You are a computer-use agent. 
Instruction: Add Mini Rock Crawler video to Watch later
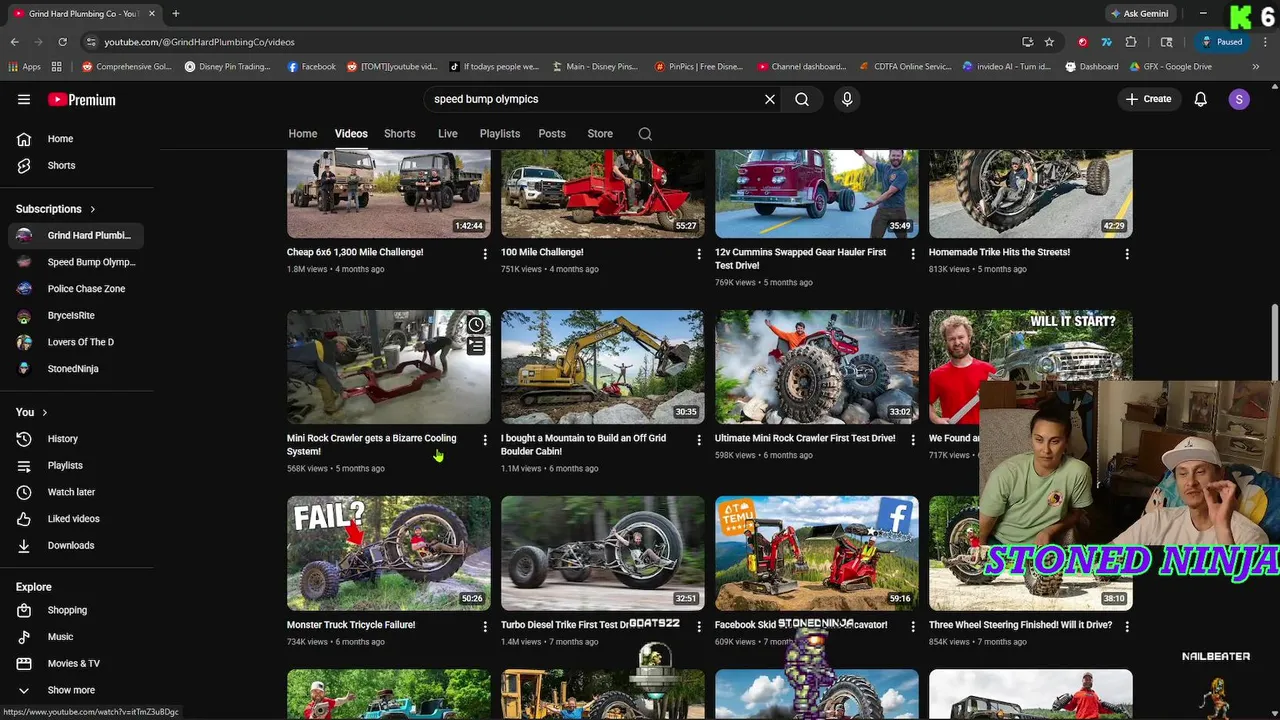[476, 324]
